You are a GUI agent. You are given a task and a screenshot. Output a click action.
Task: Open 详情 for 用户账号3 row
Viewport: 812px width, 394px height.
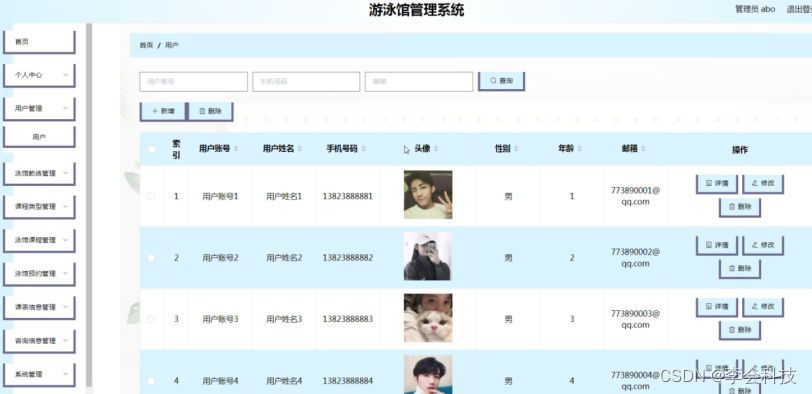pos(717,307)
